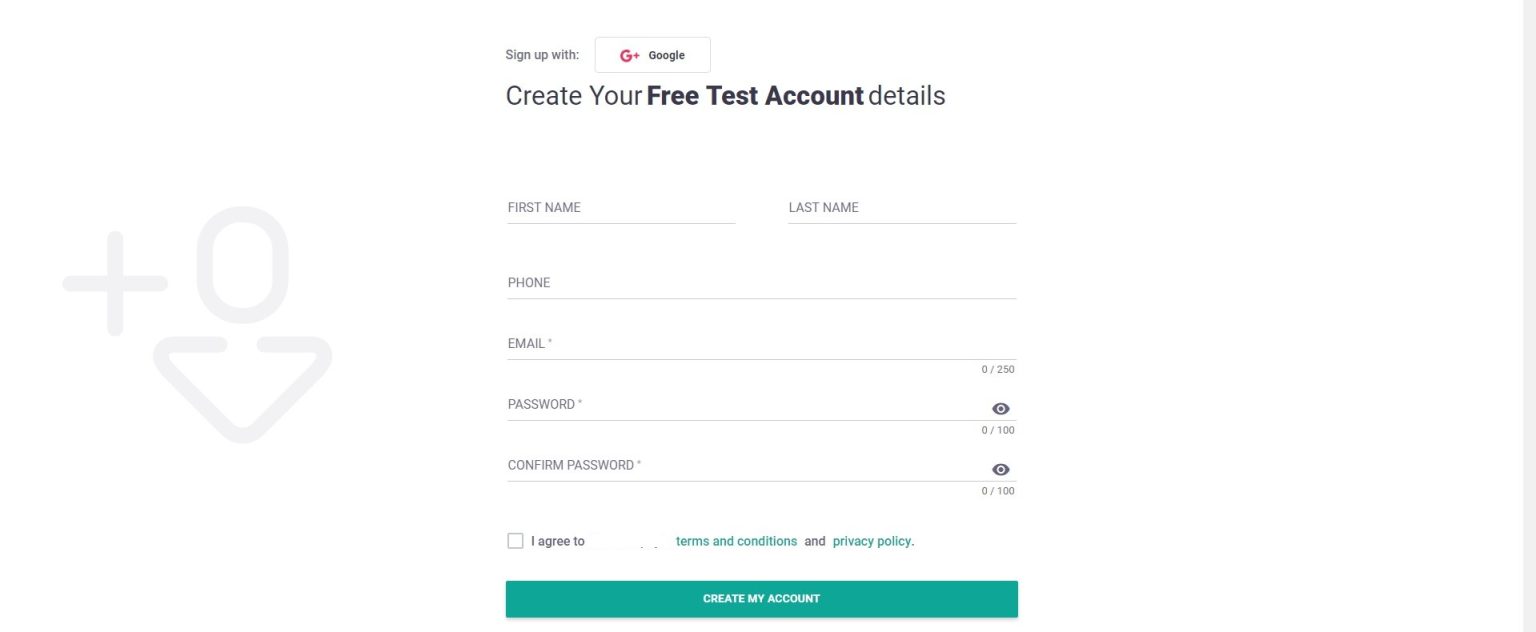Click the eye icon beside Confirm Password
The width and height of the screenshot is (1536, 632).
(1000, 469)
